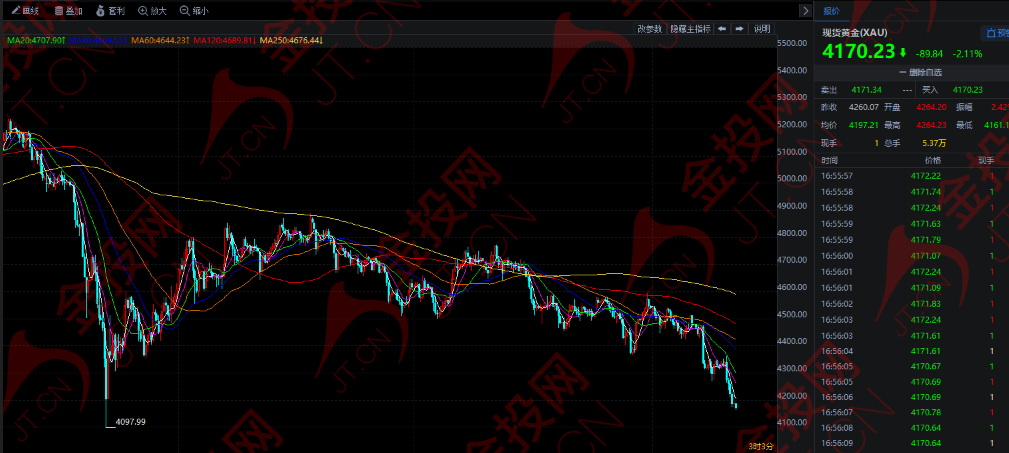1009x453 pixels.
Task: Select trade row at 16:56:00
Action: (911, 255)
